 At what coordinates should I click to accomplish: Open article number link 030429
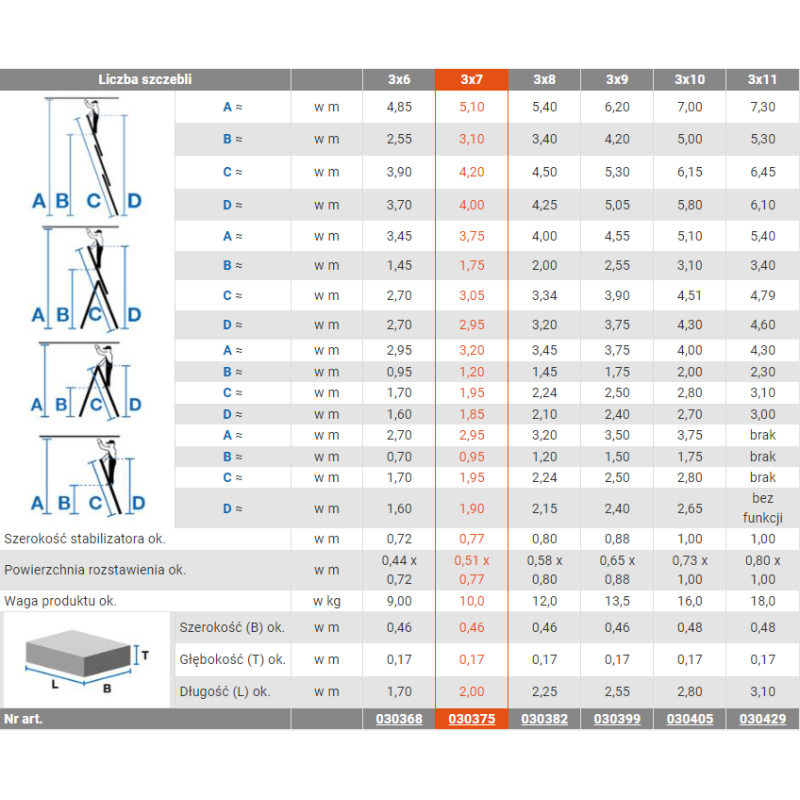point(763,719)
